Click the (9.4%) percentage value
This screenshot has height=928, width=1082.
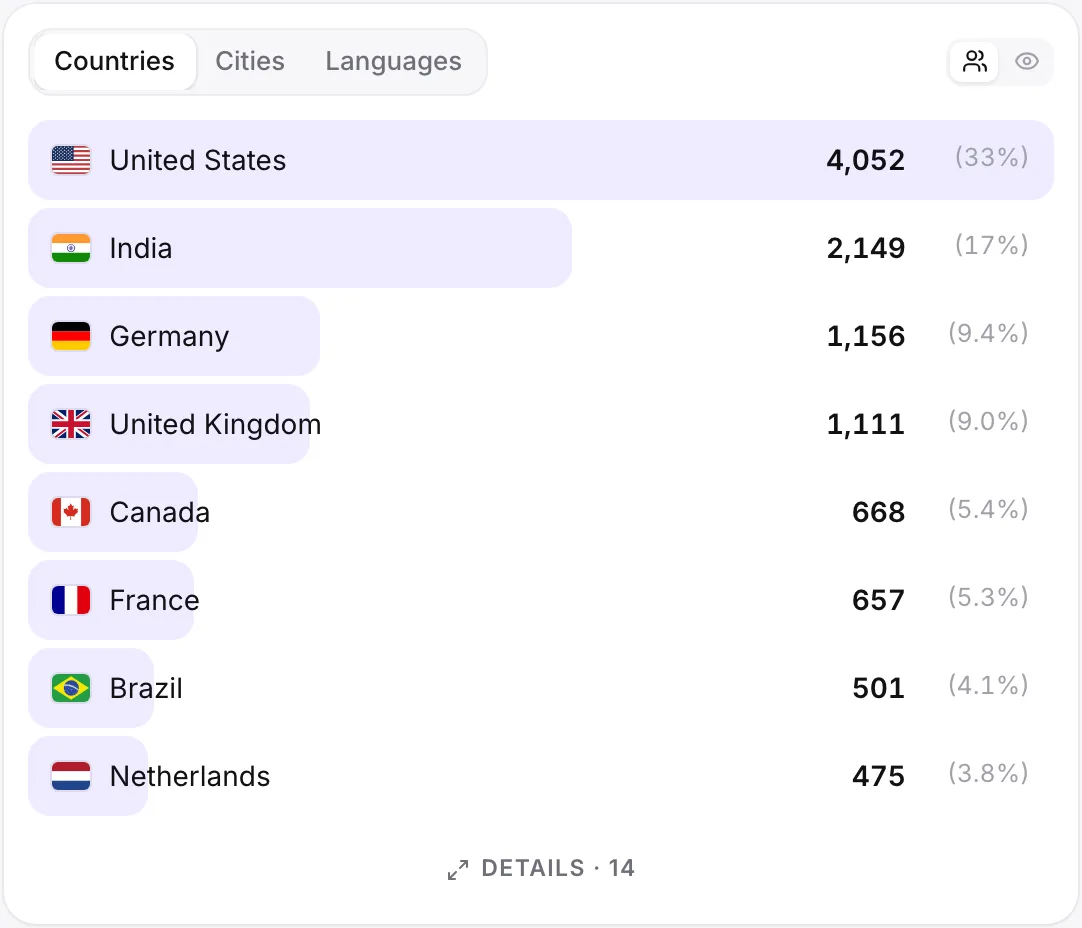tap(988, 333)
